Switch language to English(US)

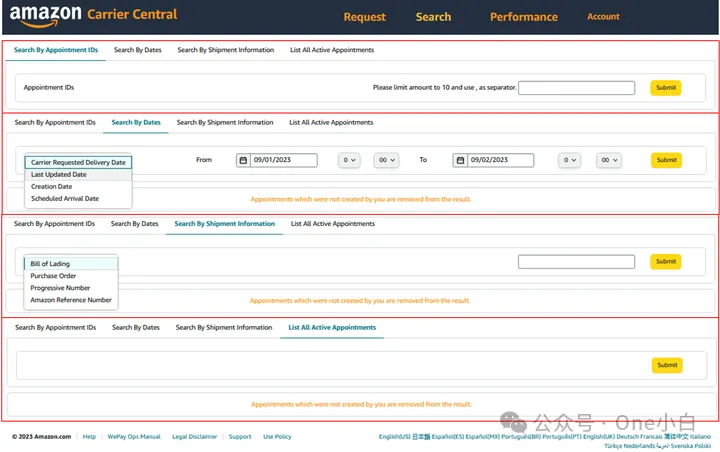click(394, 437)
